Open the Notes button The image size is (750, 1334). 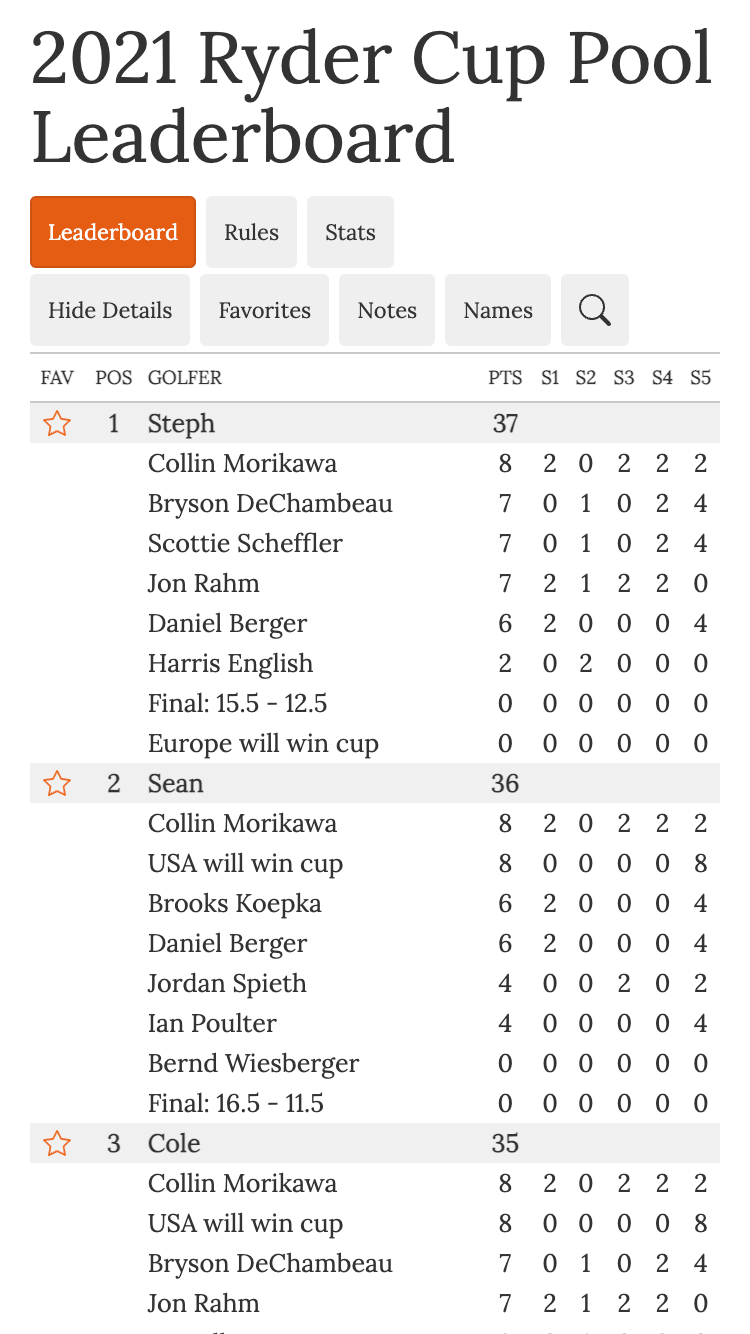tap(387, 310)
